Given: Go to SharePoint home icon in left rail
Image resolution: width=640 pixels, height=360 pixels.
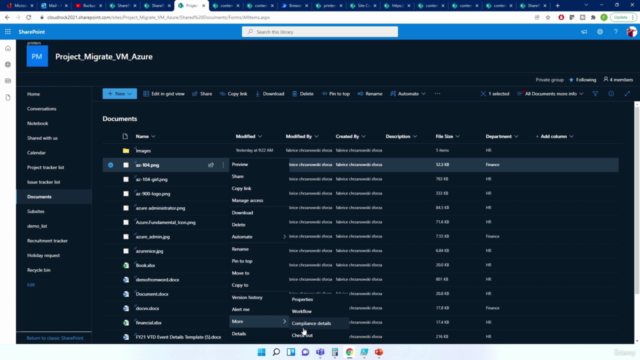Looking at the screenshot, I should pyautogui.click(x=8, y=49).
